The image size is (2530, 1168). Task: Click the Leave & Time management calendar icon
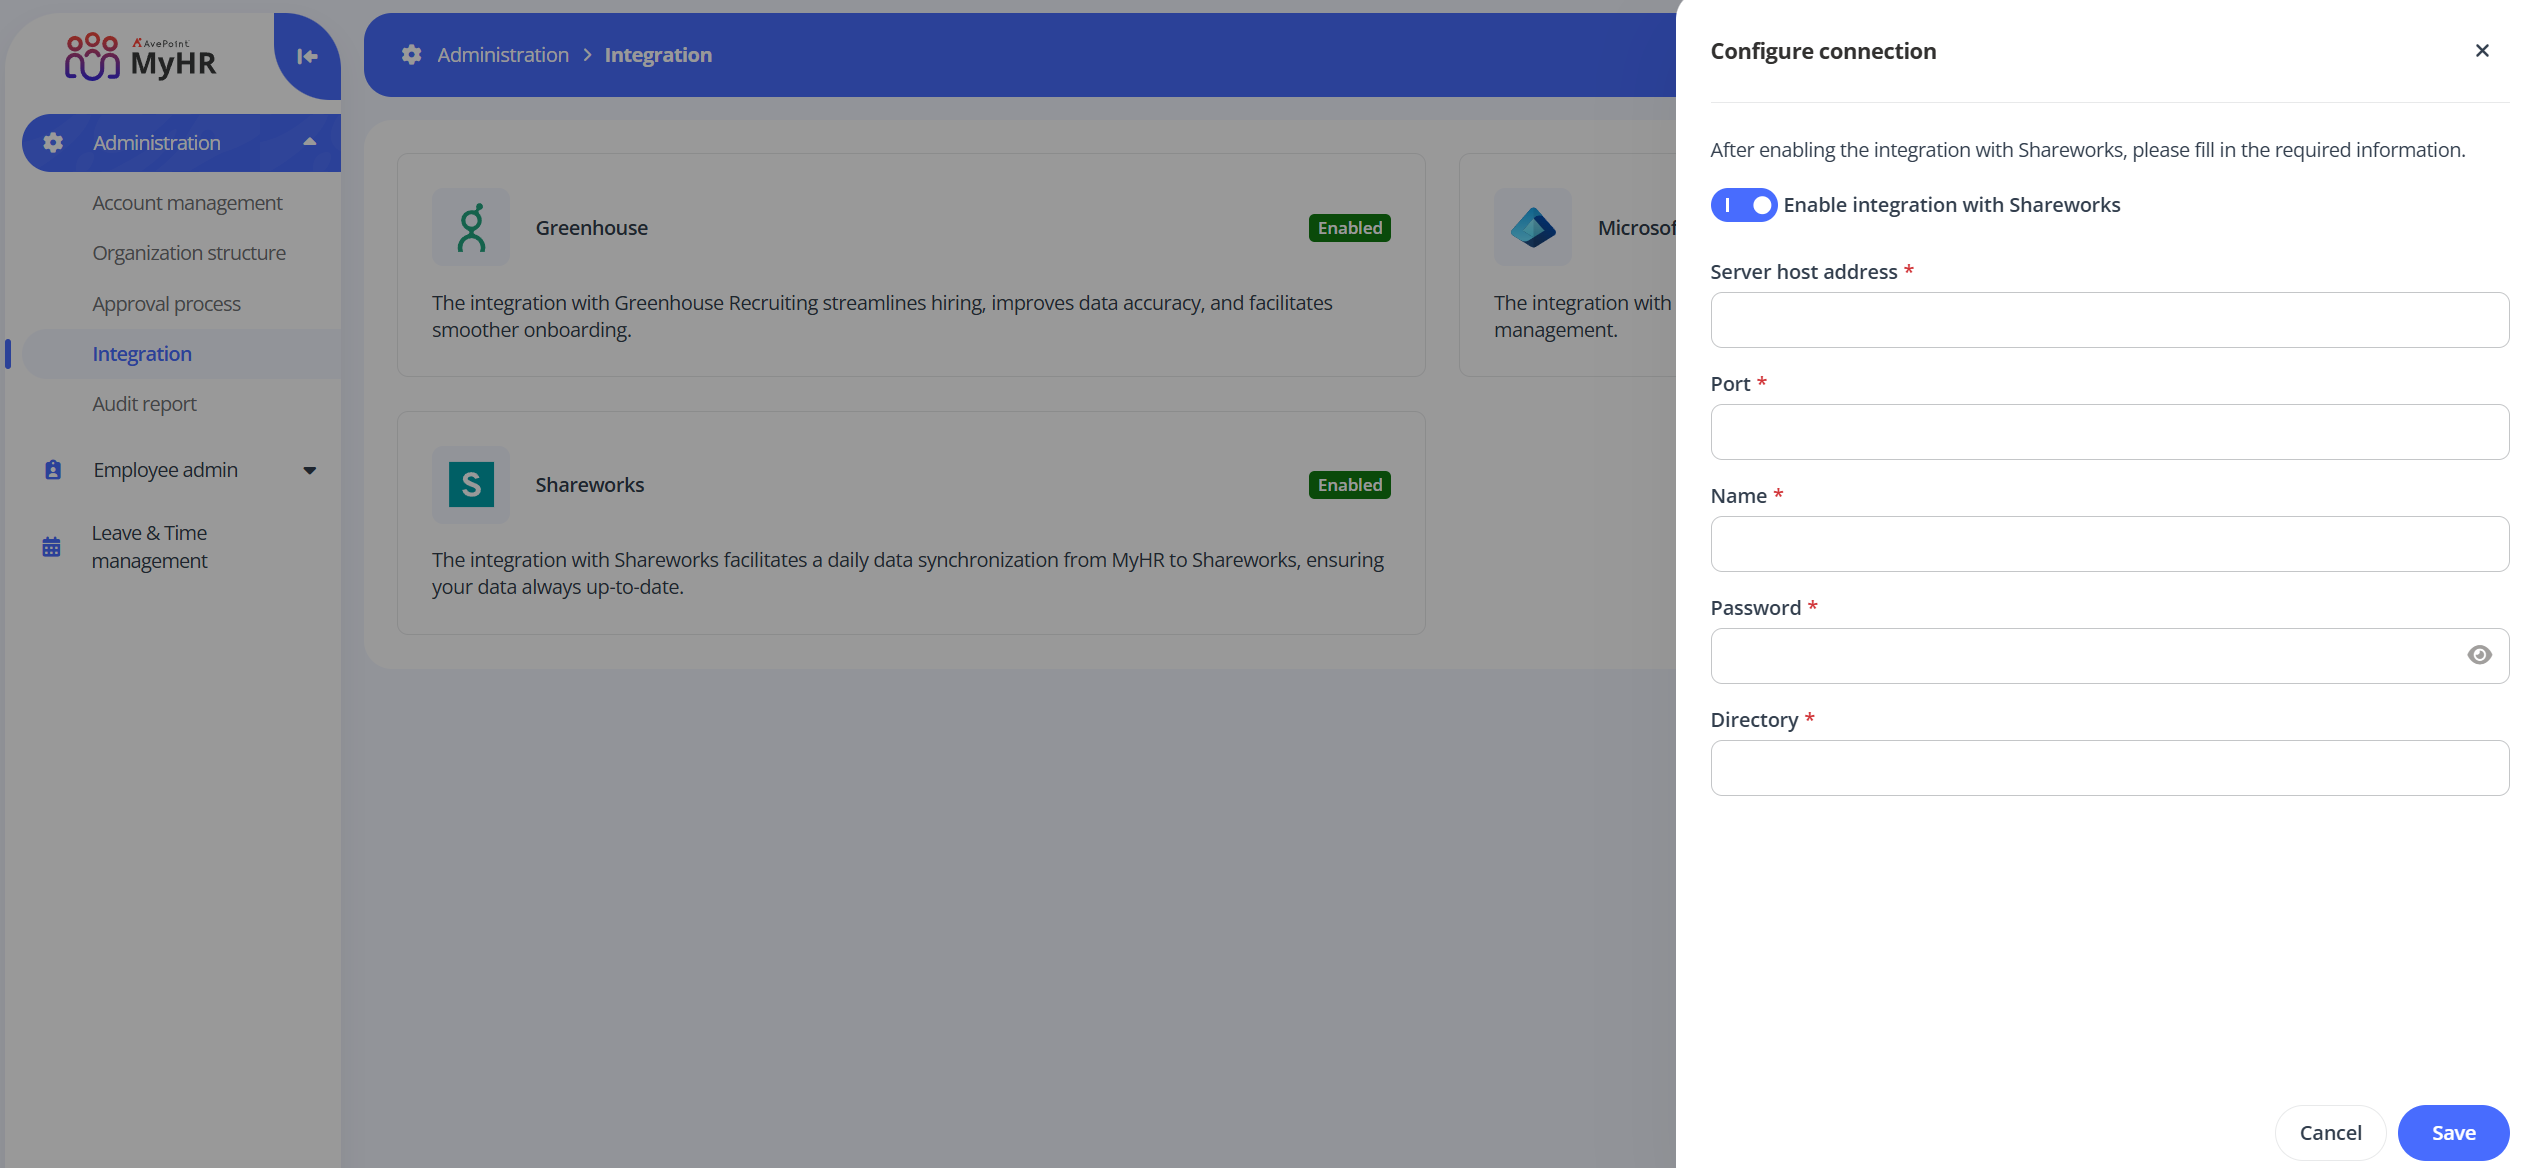pyautogui.click(x=51, y=546)
